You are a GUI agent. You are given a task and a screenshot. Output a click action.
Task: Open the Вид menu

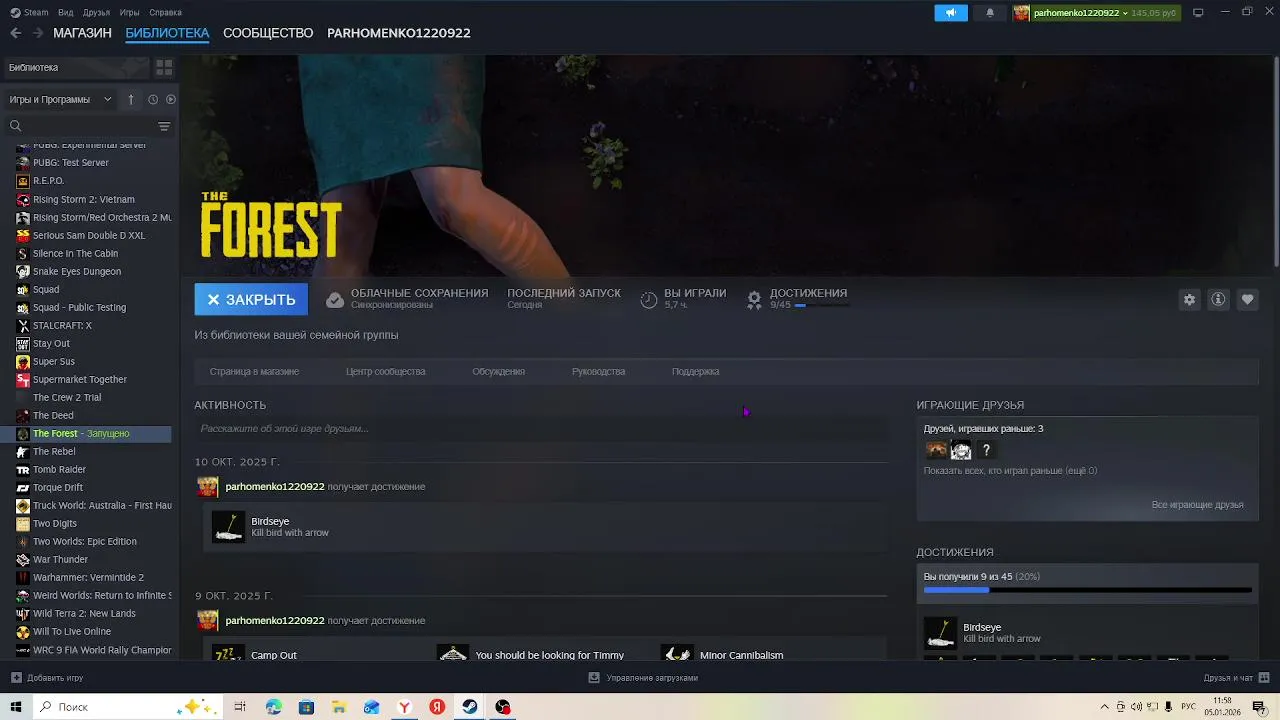(66, 12)
